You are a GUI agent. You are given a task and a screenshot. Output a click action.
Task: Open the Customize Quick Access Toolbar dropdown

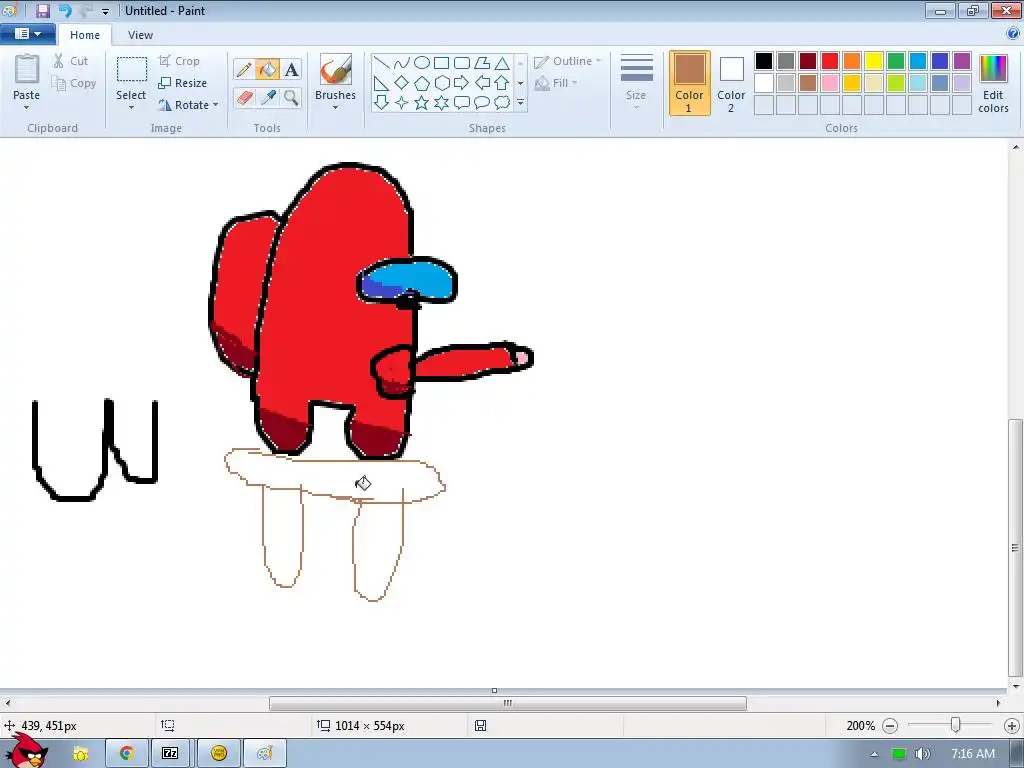click(x=105, y=11)
